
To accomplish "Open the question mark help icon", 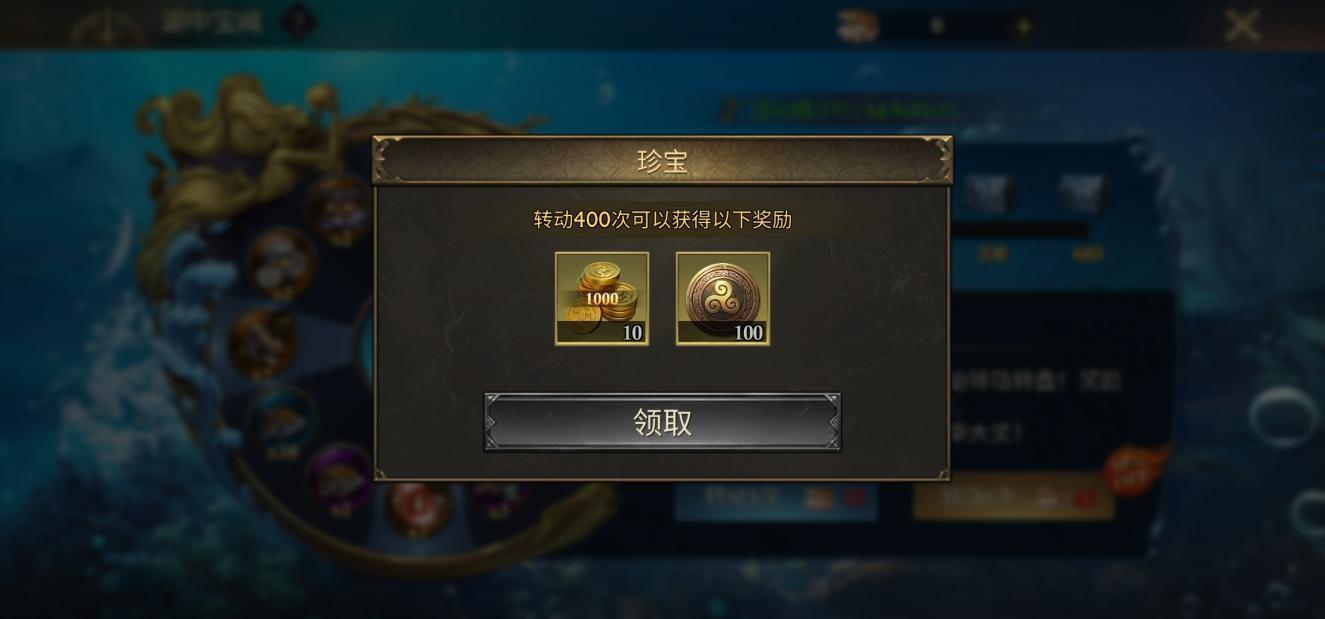I will [x=296, y=23].
